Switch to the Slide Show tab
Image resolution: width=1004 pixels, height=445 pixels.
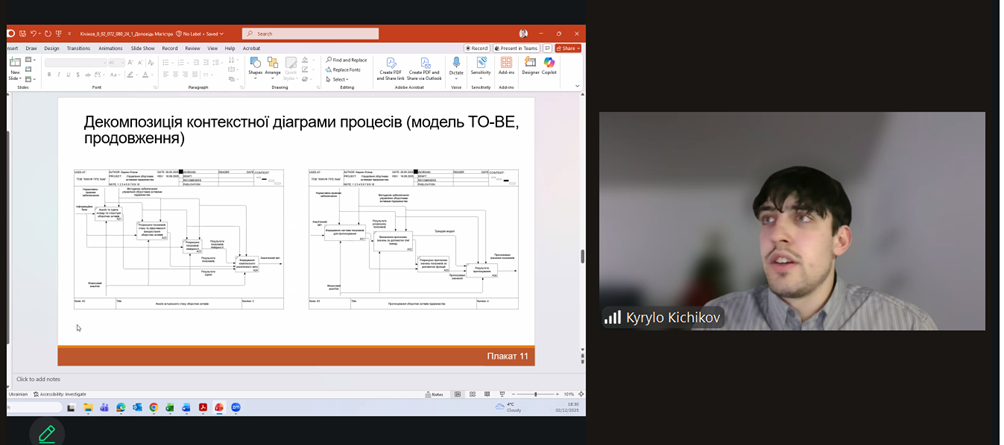click(143, 47)
